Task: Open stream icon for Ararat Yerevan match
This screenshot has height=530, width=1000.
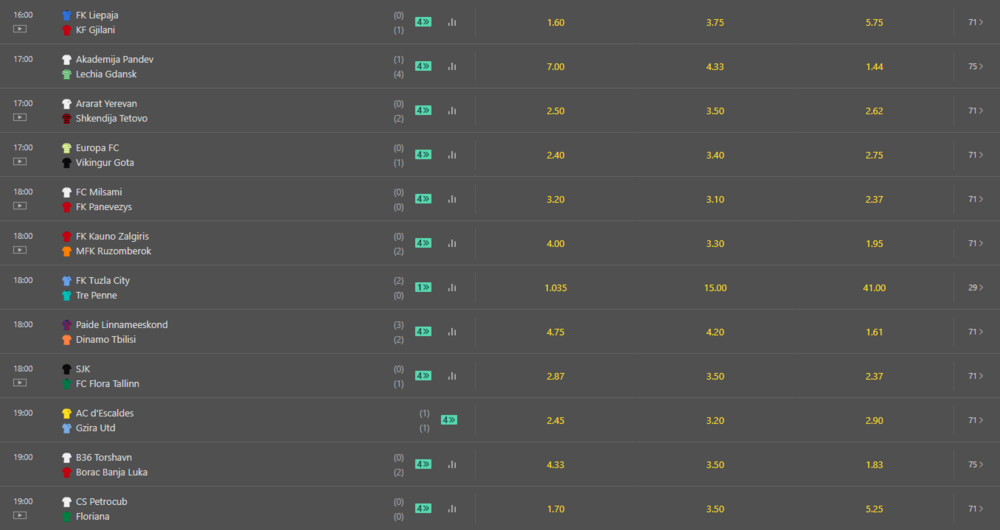Action: coord(20,117)
